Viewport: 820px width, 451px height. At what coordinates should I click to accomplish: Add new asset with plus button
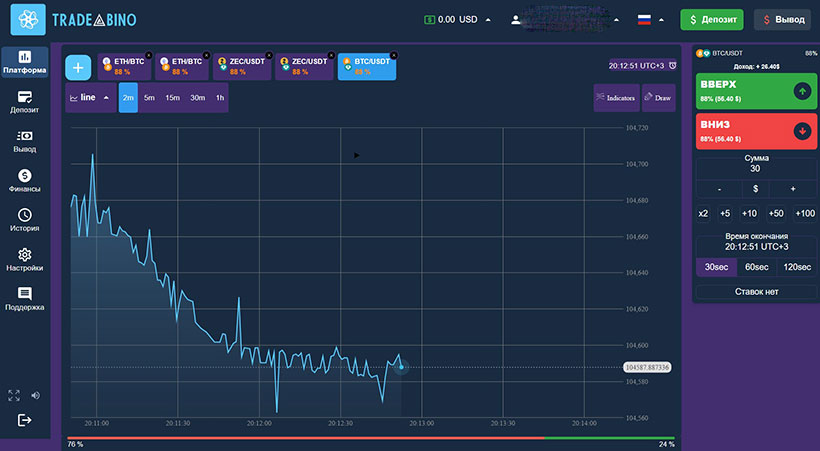click(x=80, y=67)
